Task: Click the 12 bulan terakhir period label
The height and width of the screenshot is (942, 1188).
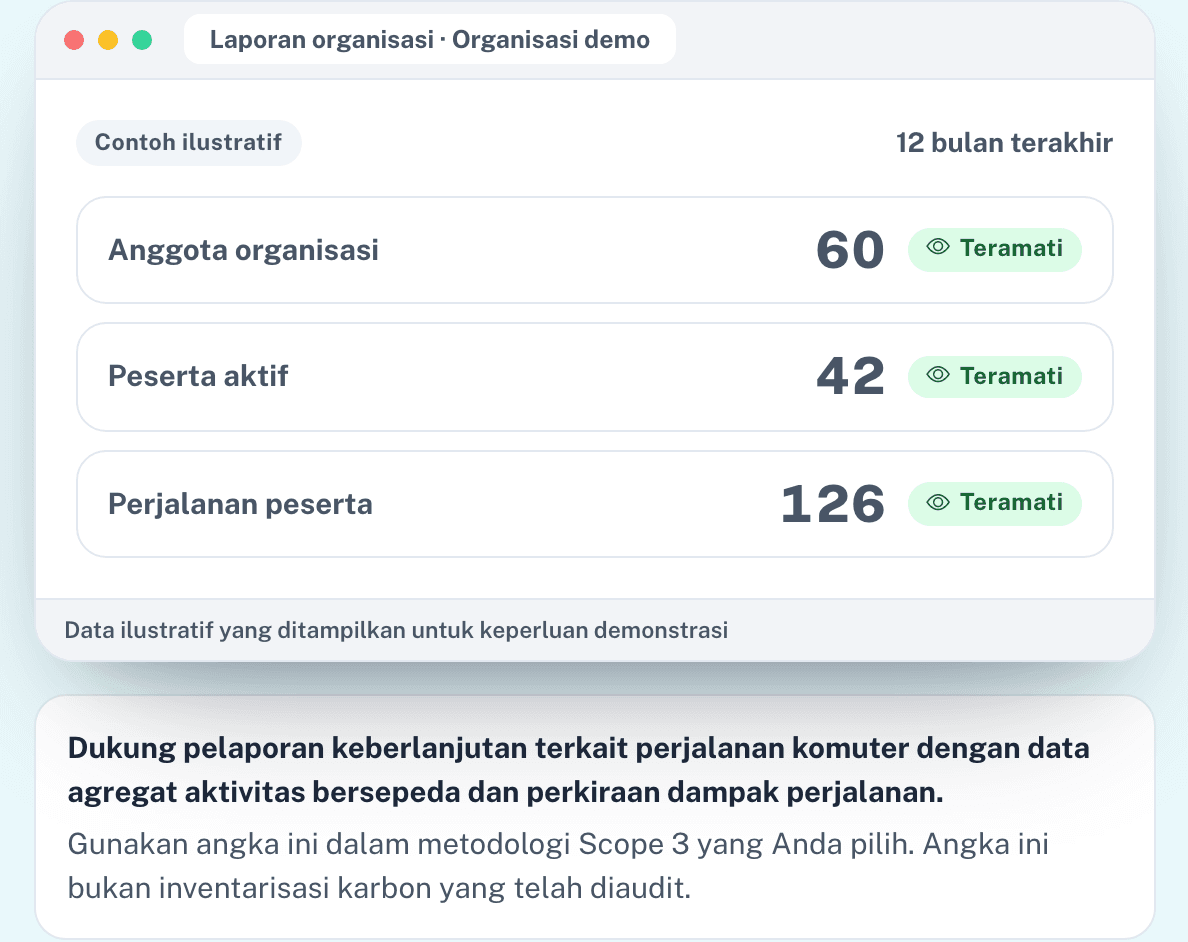Action: [x=1004, y=142]
